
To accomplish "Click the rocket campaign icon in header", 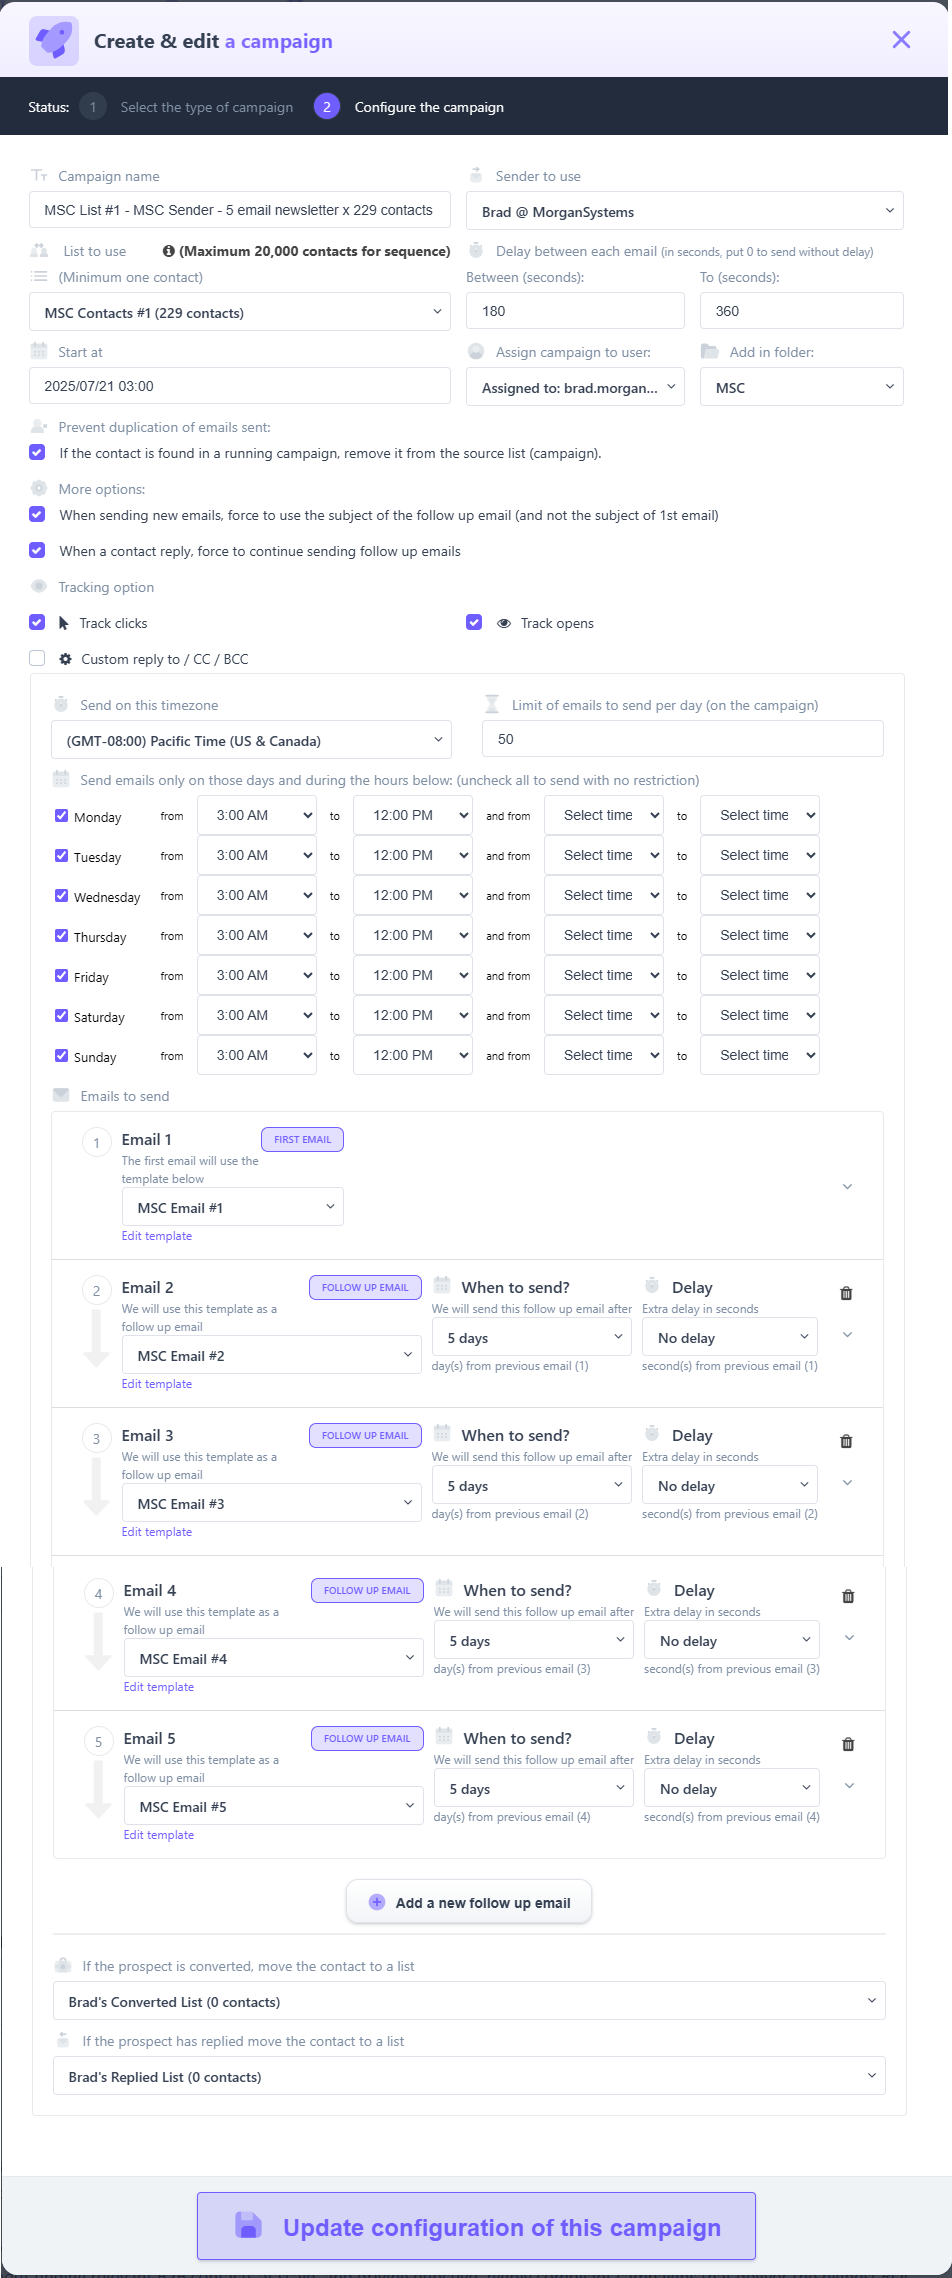I will pyautogui.click(x=53, y=41).
